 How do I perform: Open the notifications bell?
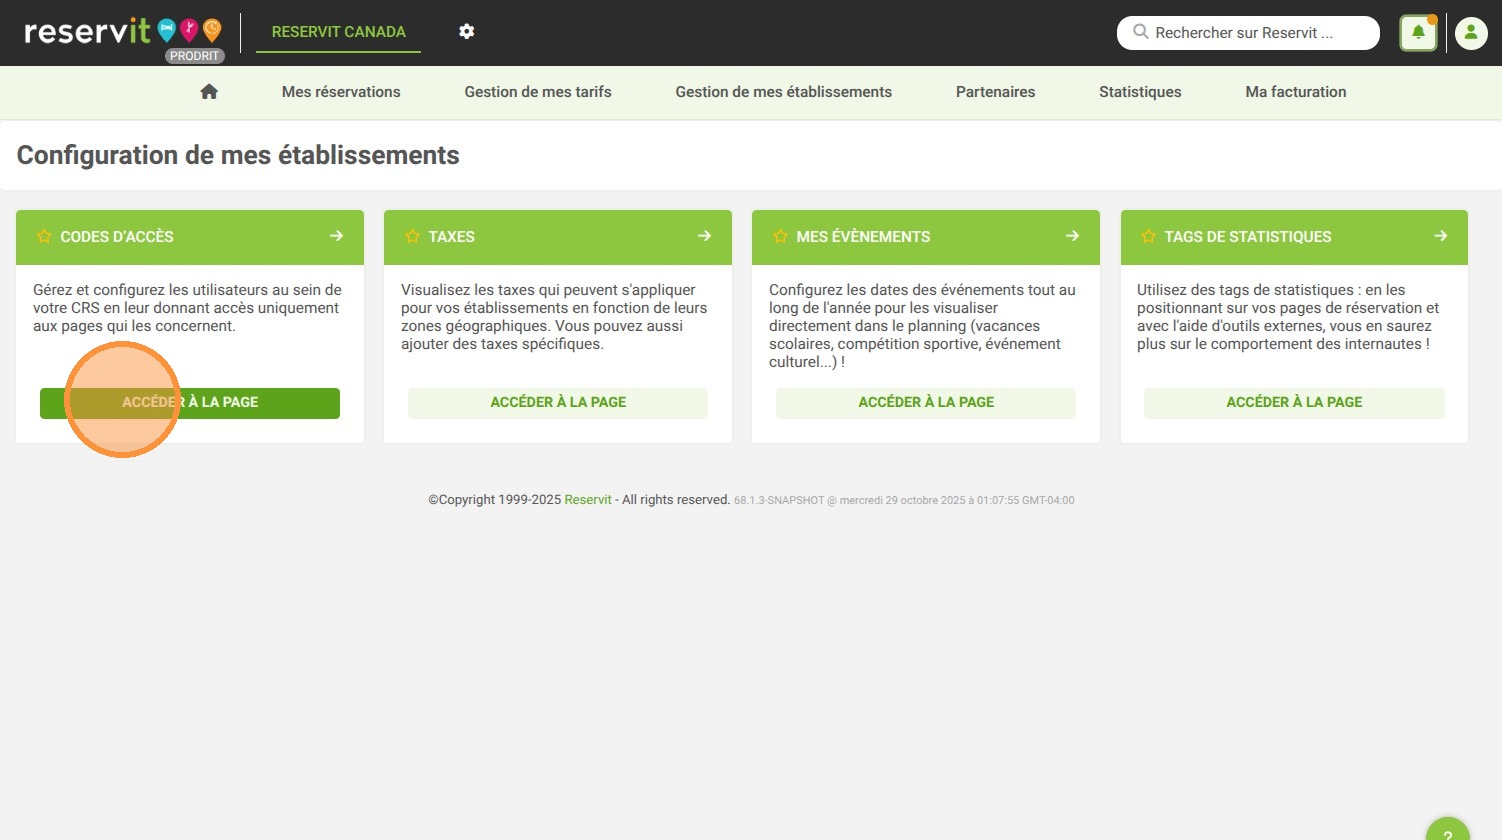click(x=1418, y=33)
